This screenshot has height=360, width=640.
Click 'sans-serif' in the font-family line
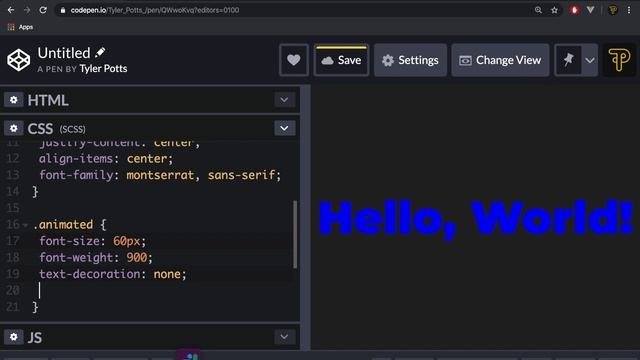click(242, 175)
